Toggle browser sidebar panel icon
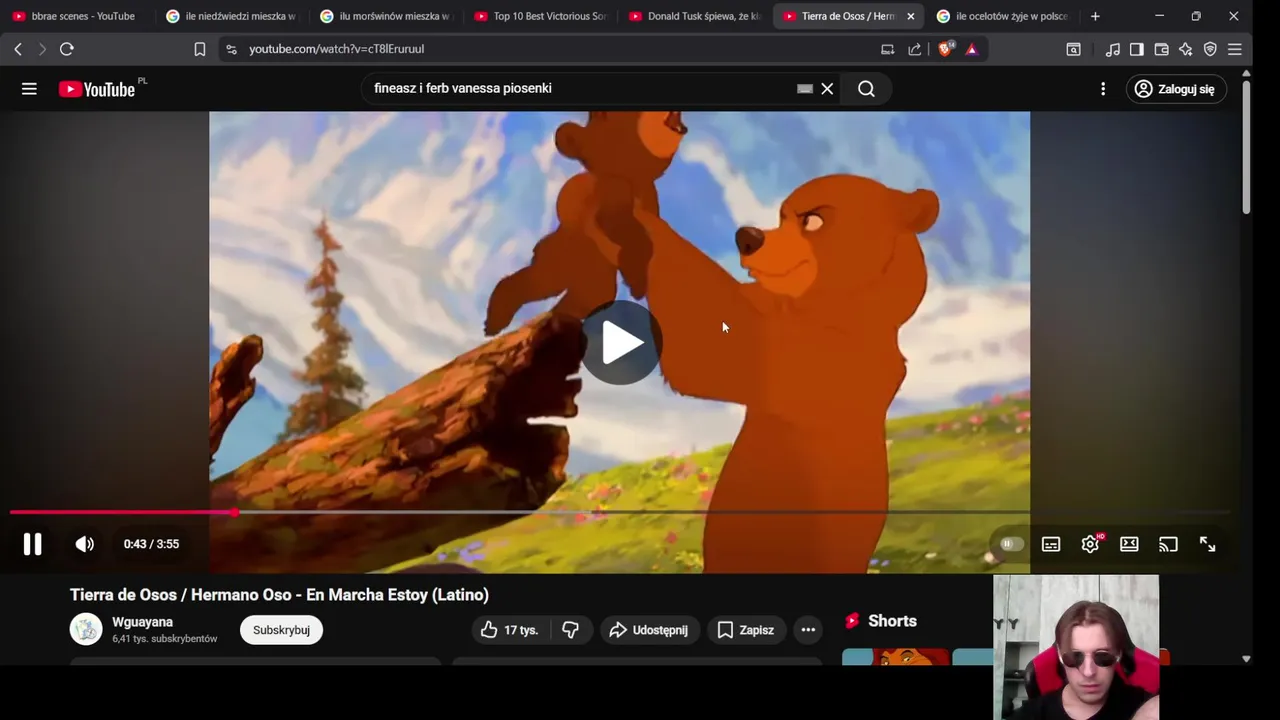Image resolution: width=1280 pixels, height=720 pixels. 1137,49
